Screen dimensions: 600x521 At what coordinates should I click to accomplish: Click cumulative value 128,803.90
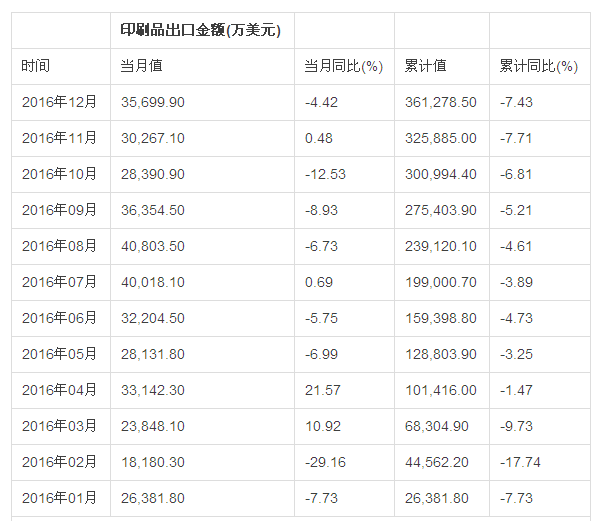[x=440, y=354]
